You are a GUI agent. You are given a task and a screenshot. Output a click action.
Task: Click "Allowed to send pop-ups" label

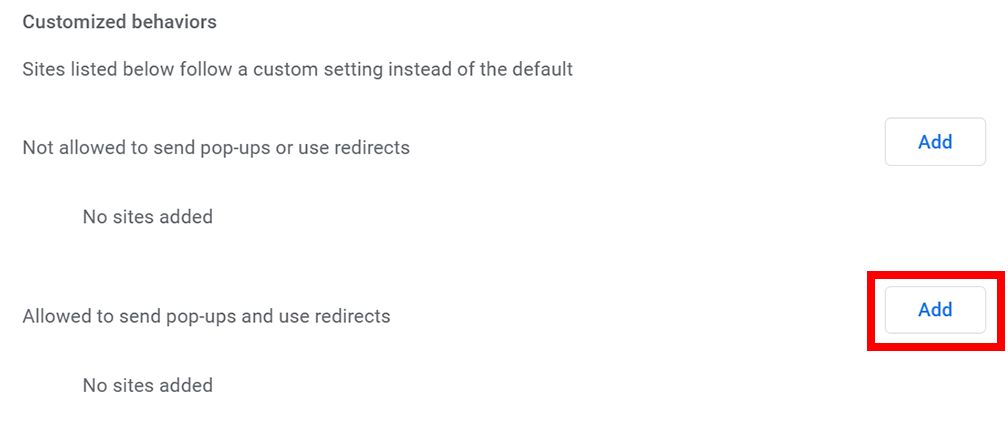tap(206, 316)
